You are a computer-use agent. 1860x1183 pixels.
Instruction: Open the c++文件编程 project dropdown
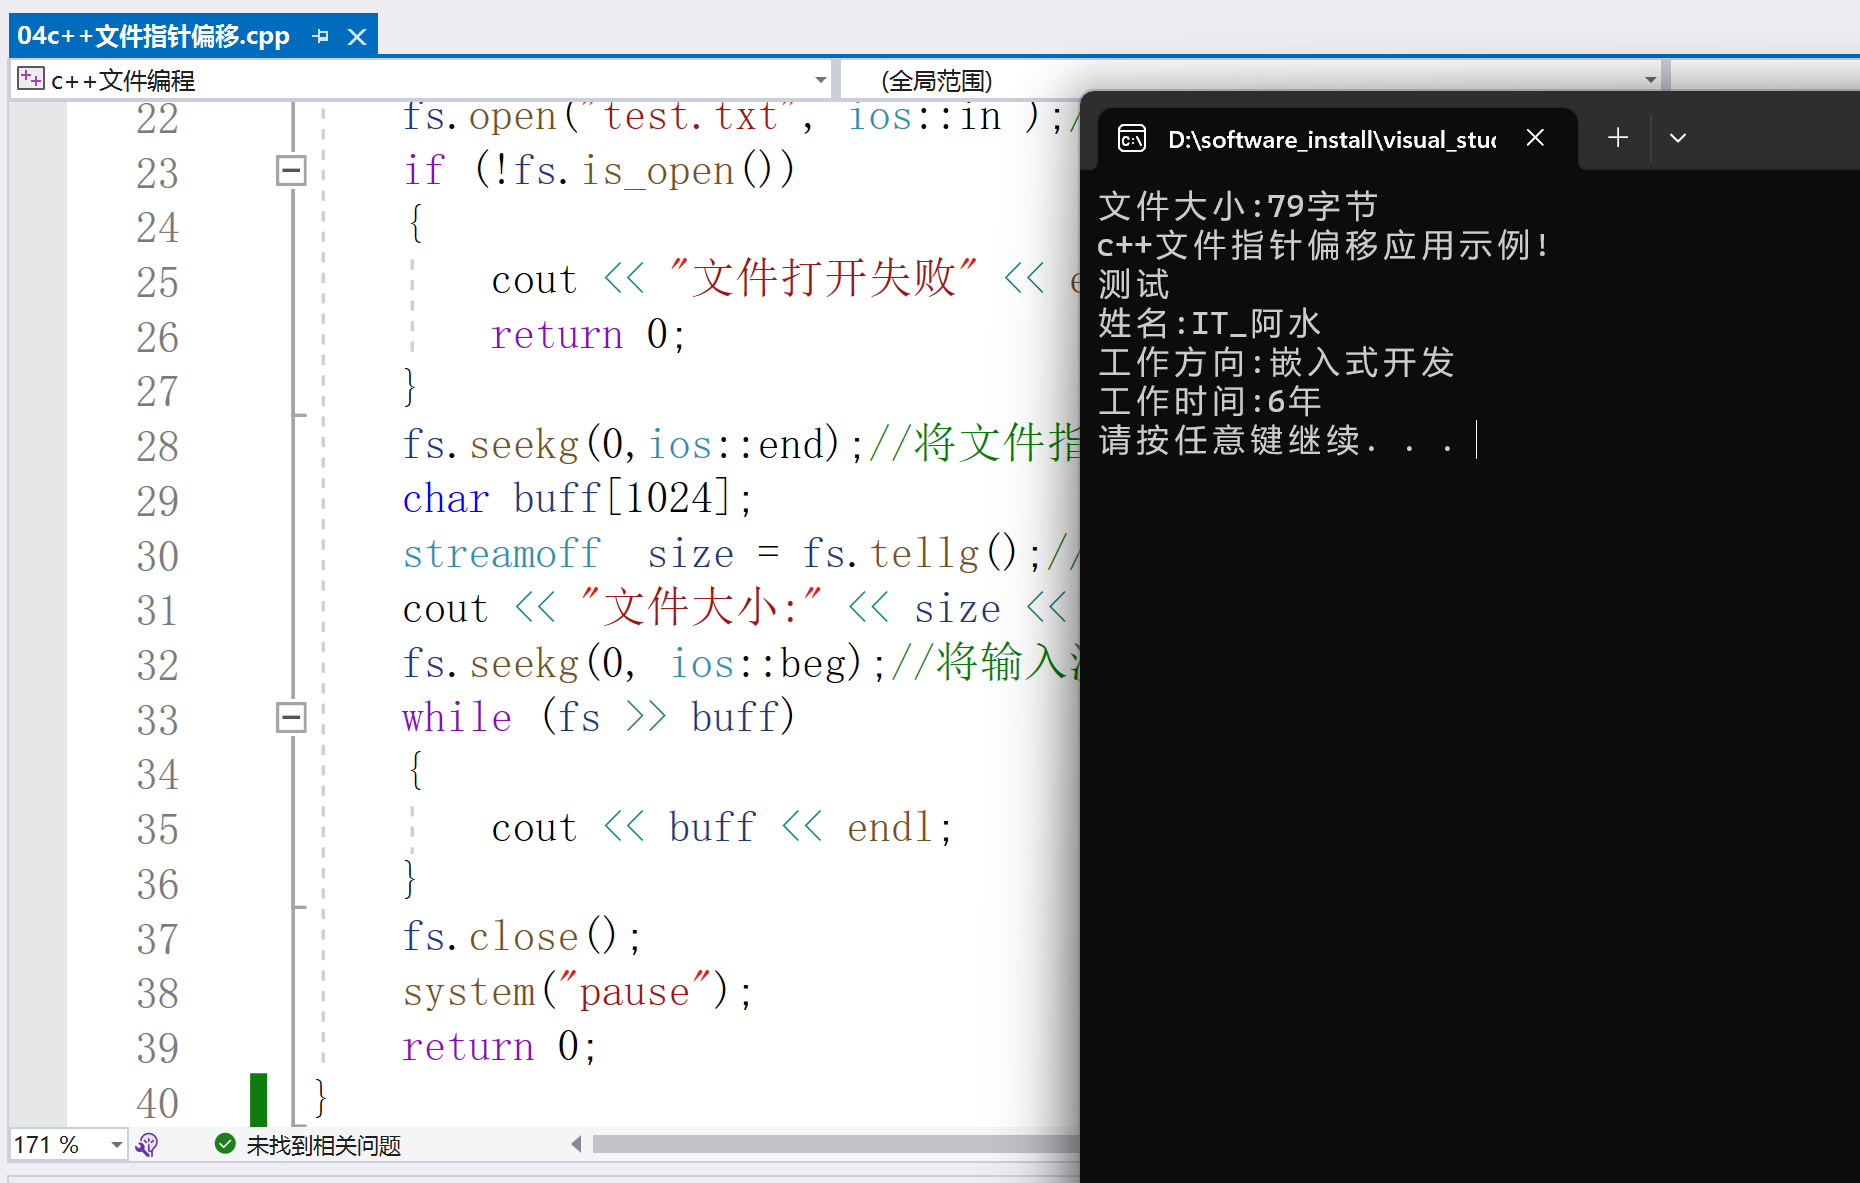[820, 80]
